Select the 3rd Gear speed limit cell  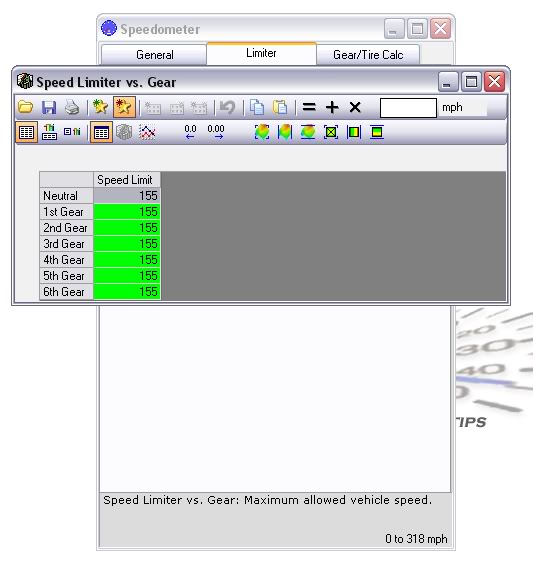pos(127,244)
